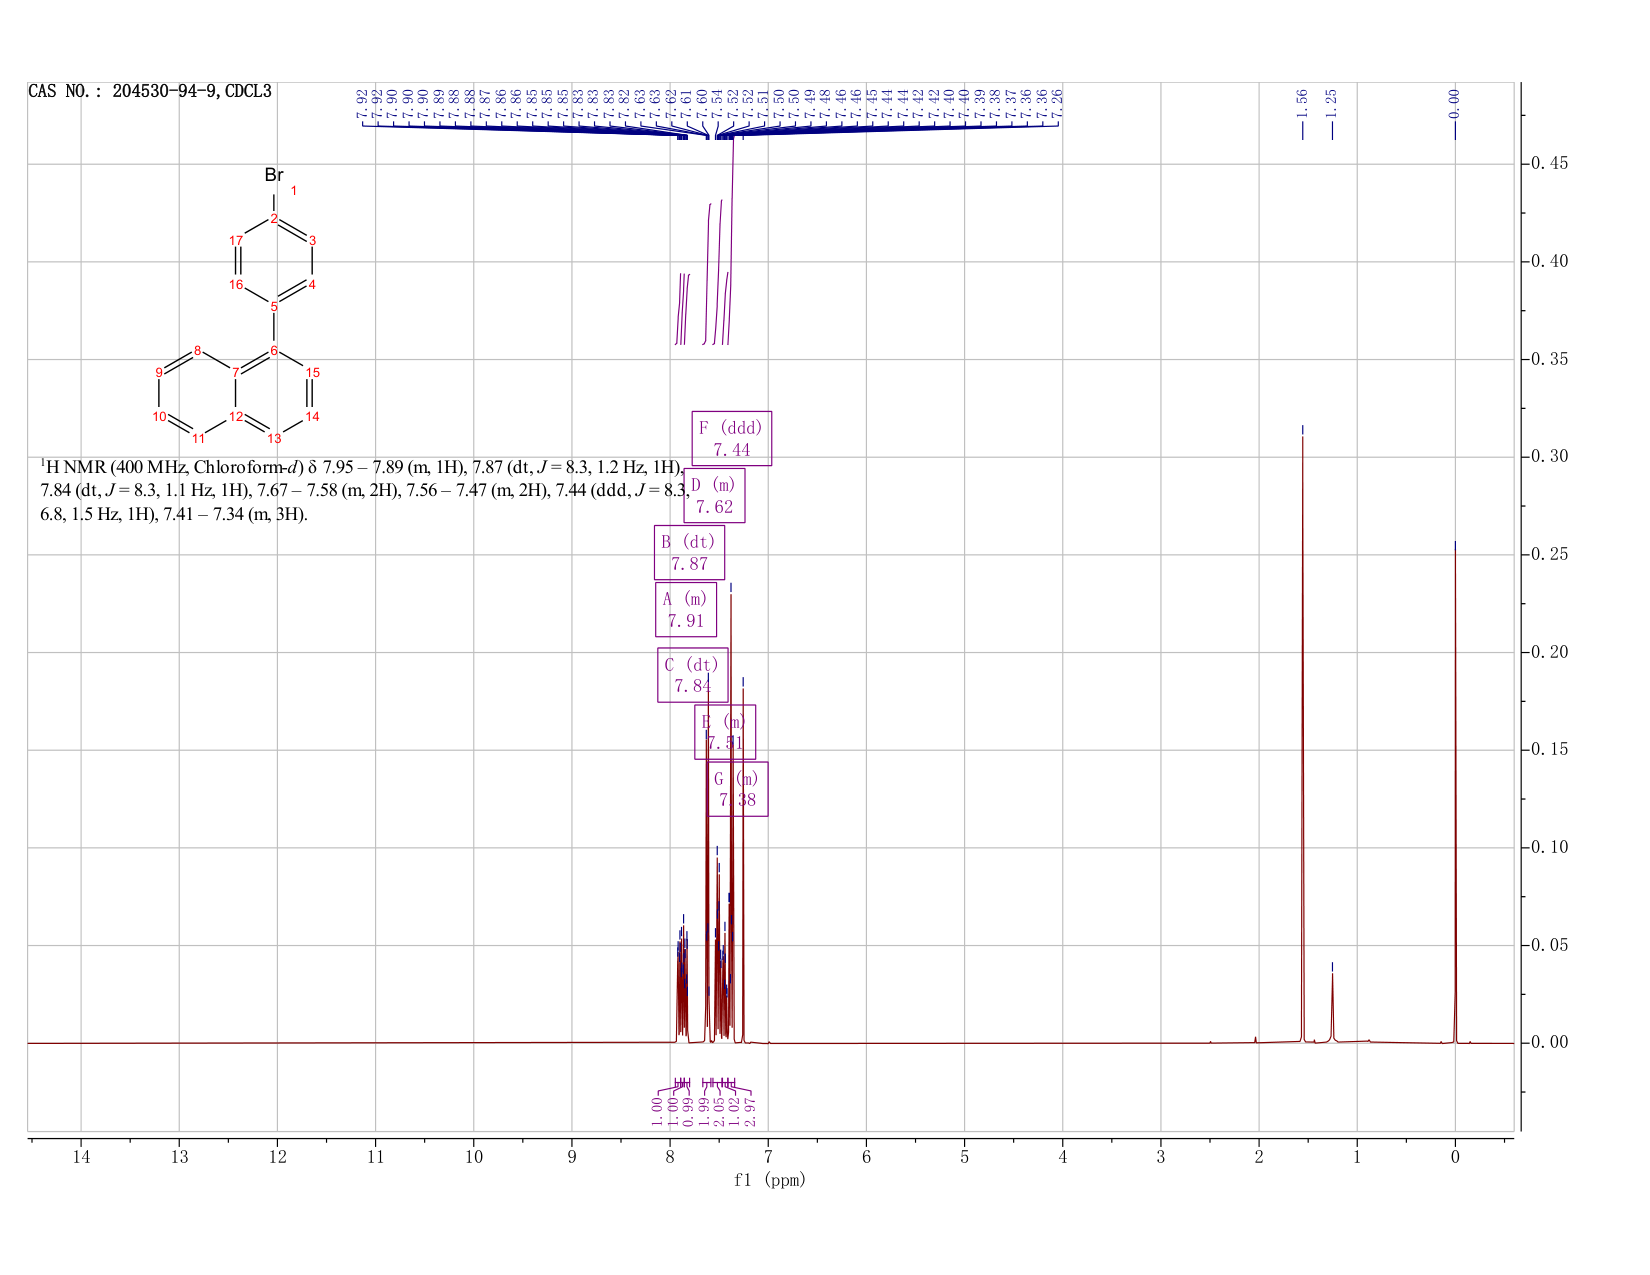Viewport: 1650px width, 1275px height.
Task: Click atom number 10 in the structure
Action: tap(159, 416)
